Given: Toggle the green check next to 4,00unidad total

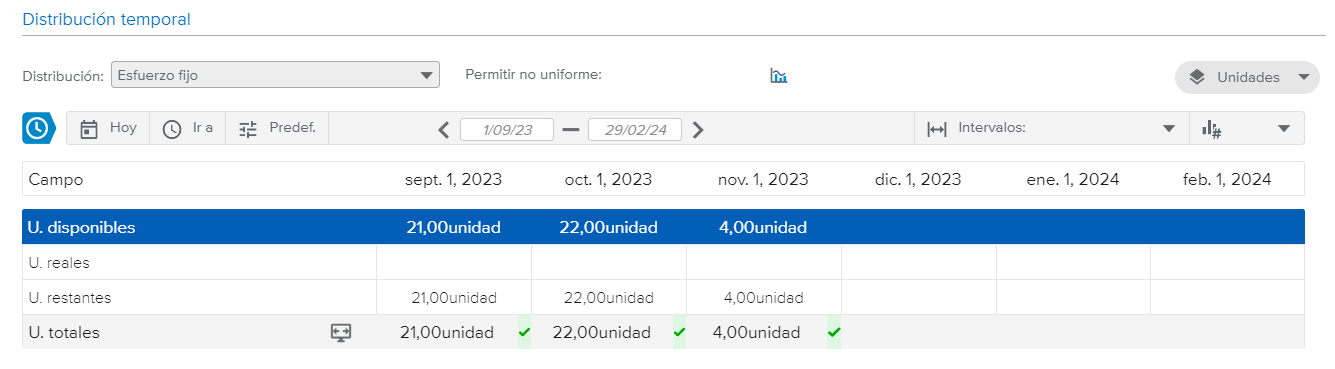Looking at the screenshot, I should [x=834, y=332].
